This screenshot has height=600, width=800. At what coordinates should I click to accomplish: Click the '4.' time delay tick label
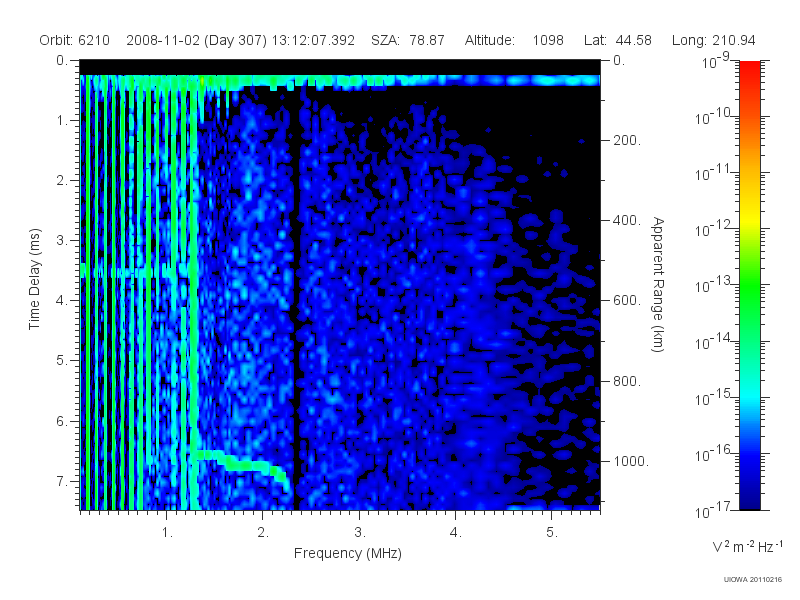[x=62, y=301]
